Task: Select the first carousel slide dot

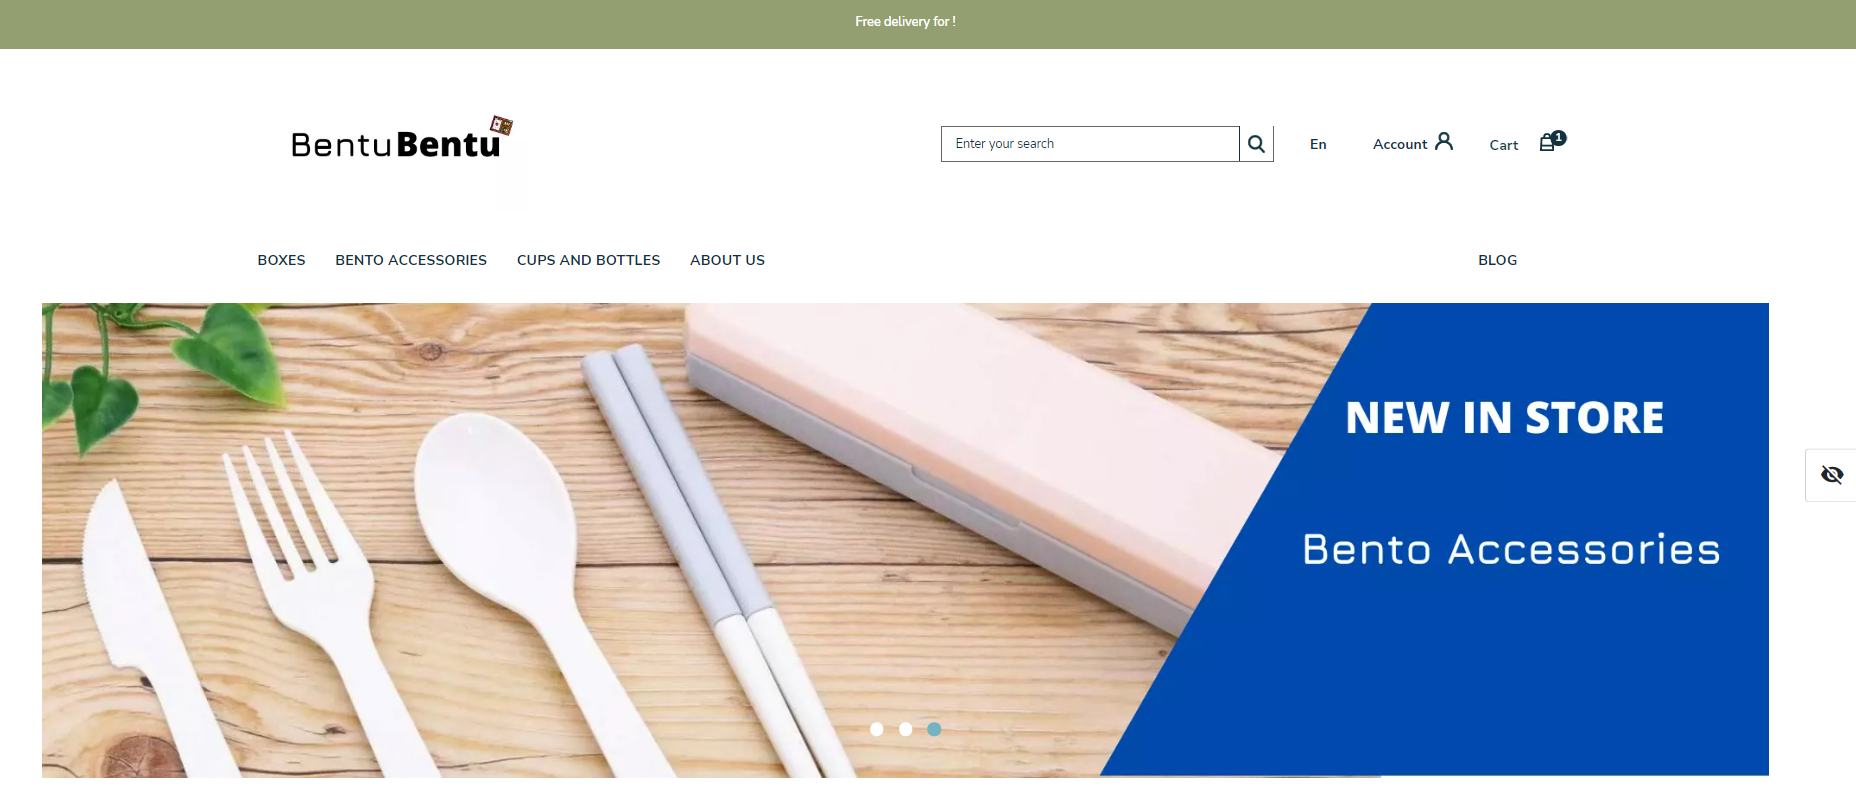Action: [x=877, y=729]
